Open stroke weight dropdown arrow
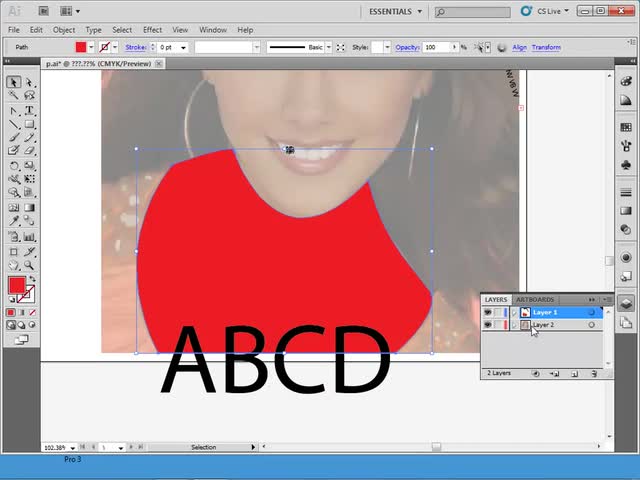The image size is (640, 480). (x=183, y=48)
